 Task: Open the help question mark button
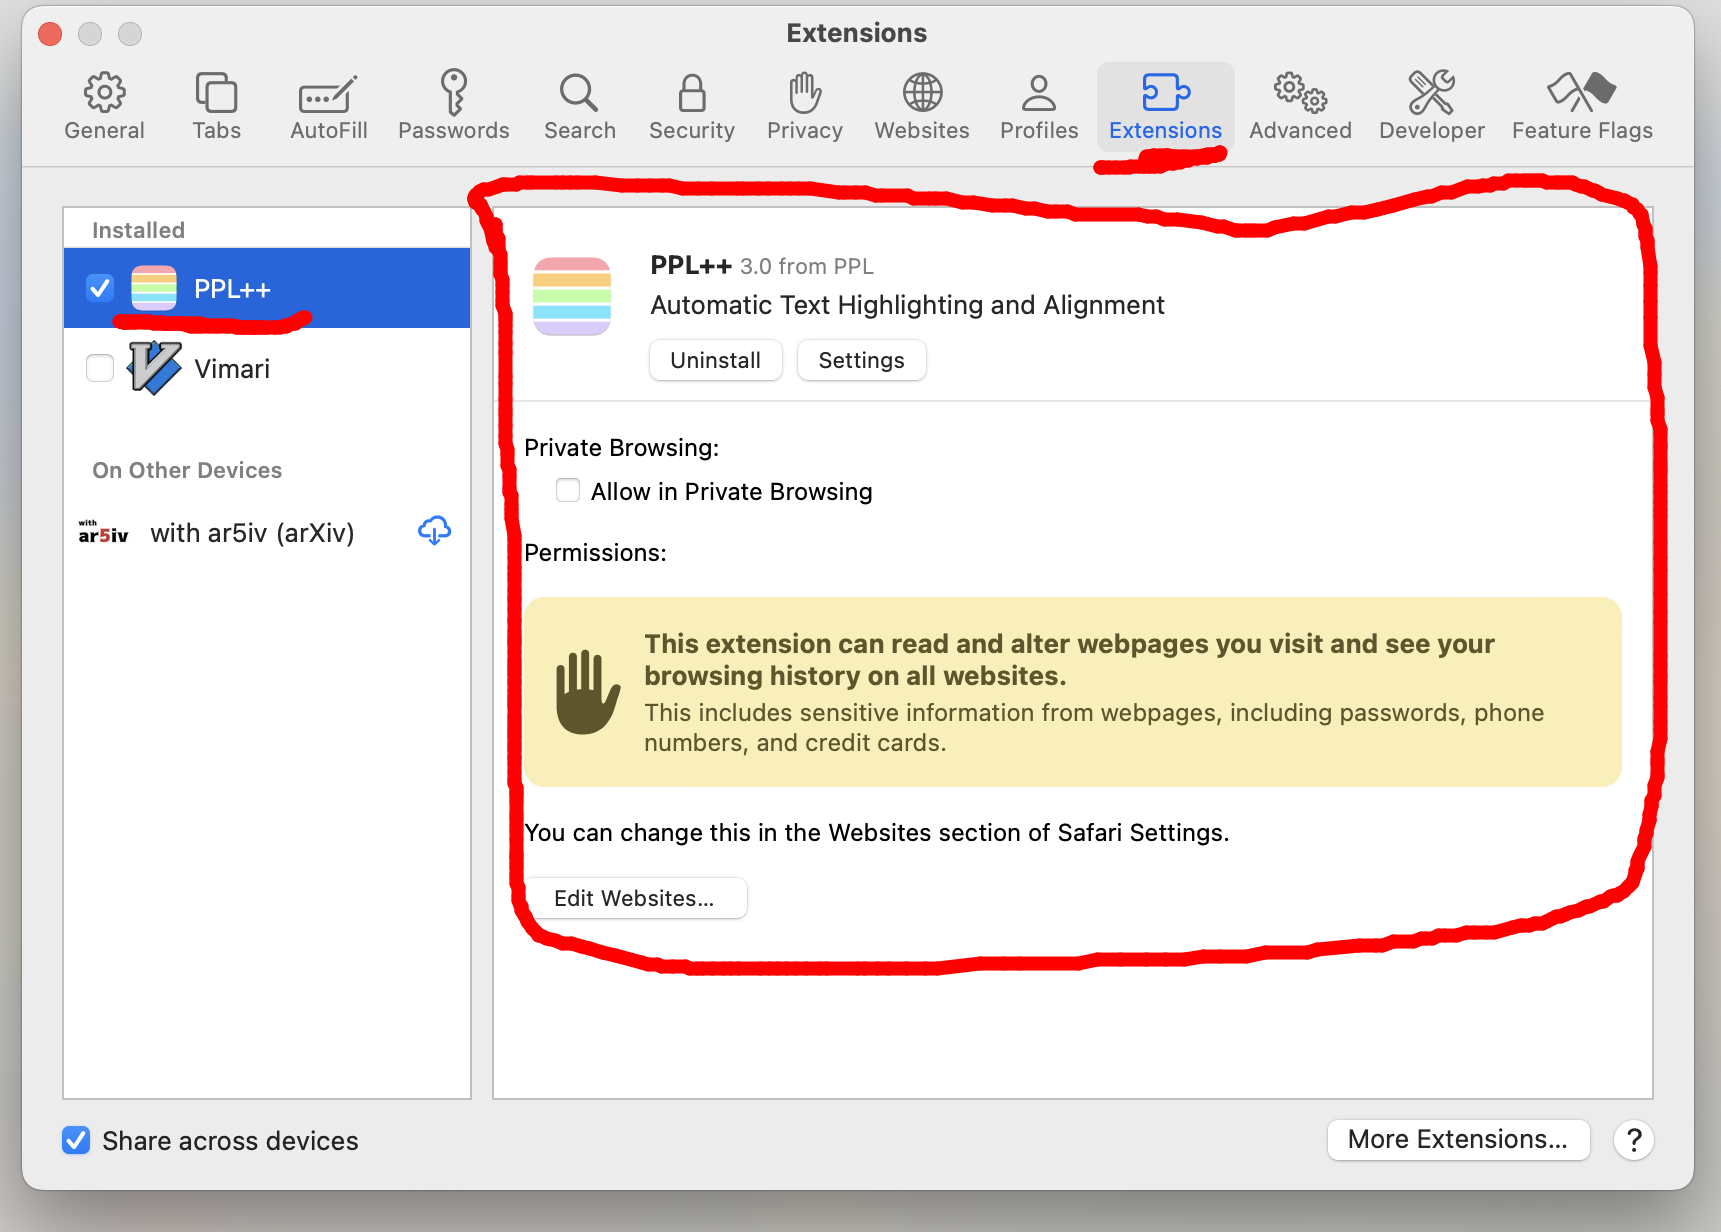(1634, 1139)
